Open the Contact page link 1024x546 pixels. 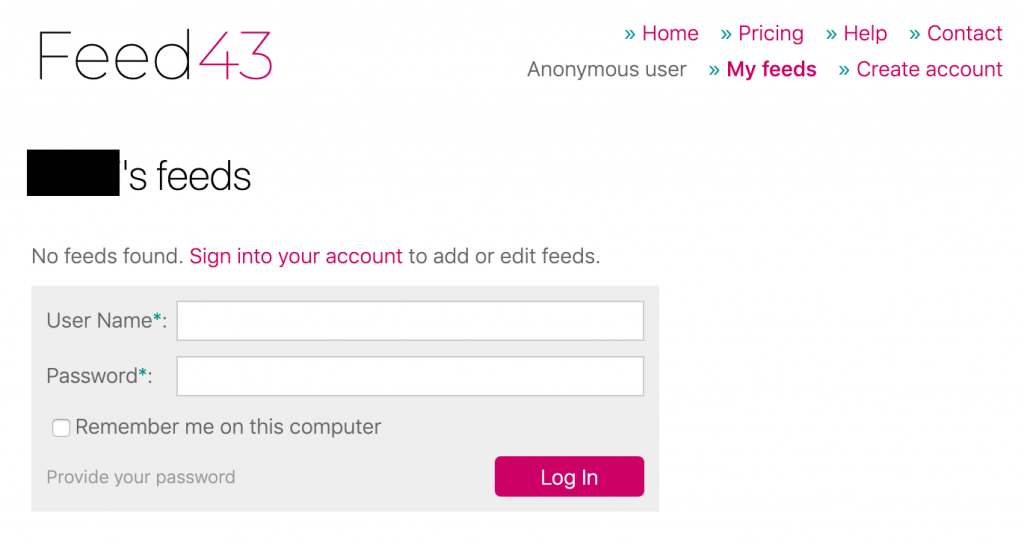pyautogui.click(x=965, y=33)
